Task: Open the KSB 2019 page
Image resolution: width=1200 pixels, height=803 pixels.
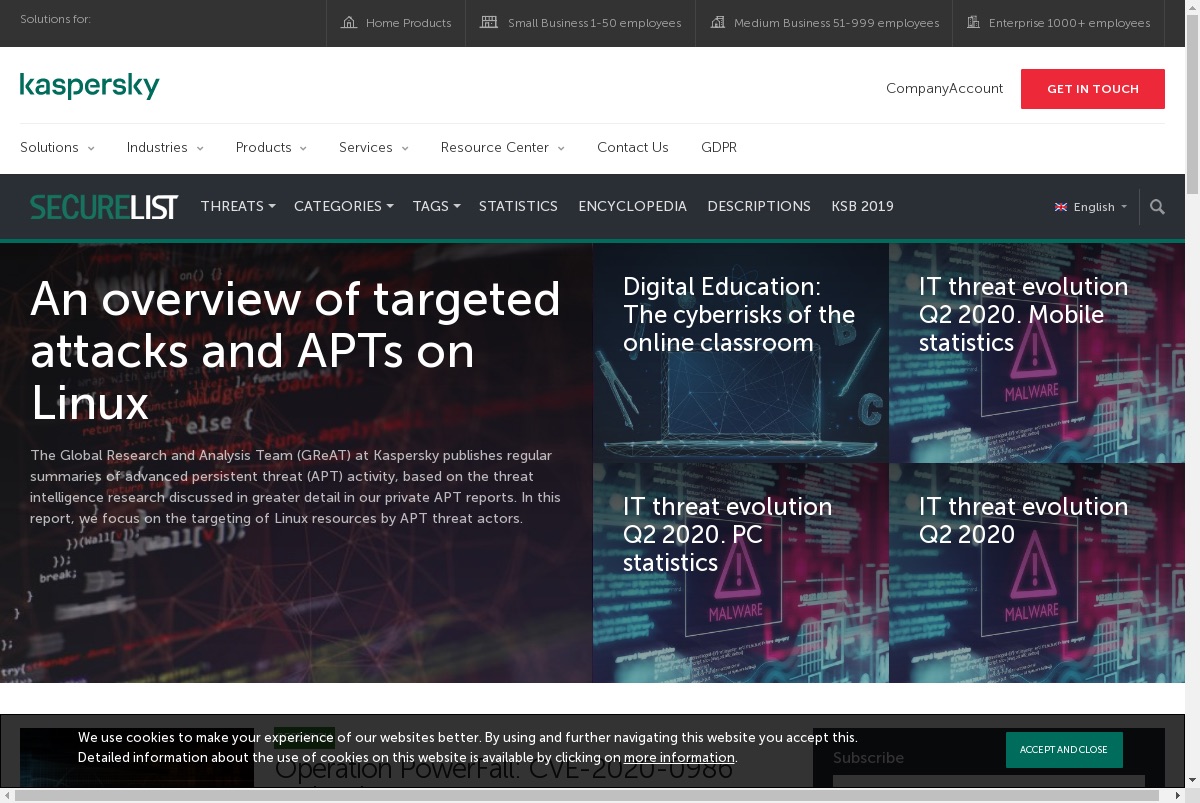Action: [x=863, y=206]
